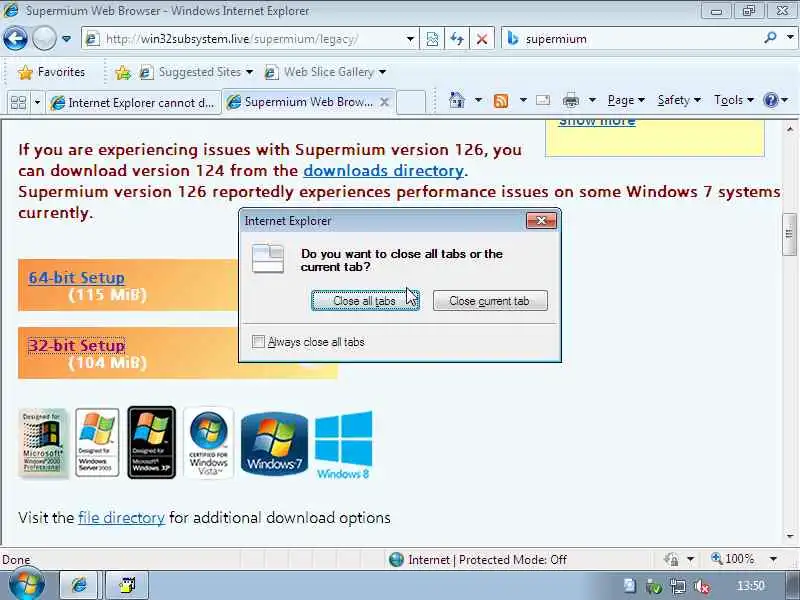Click the Home toolbar icon
Image resolution: width=800 pixels, height=600 pixels.
click(457, 100)
